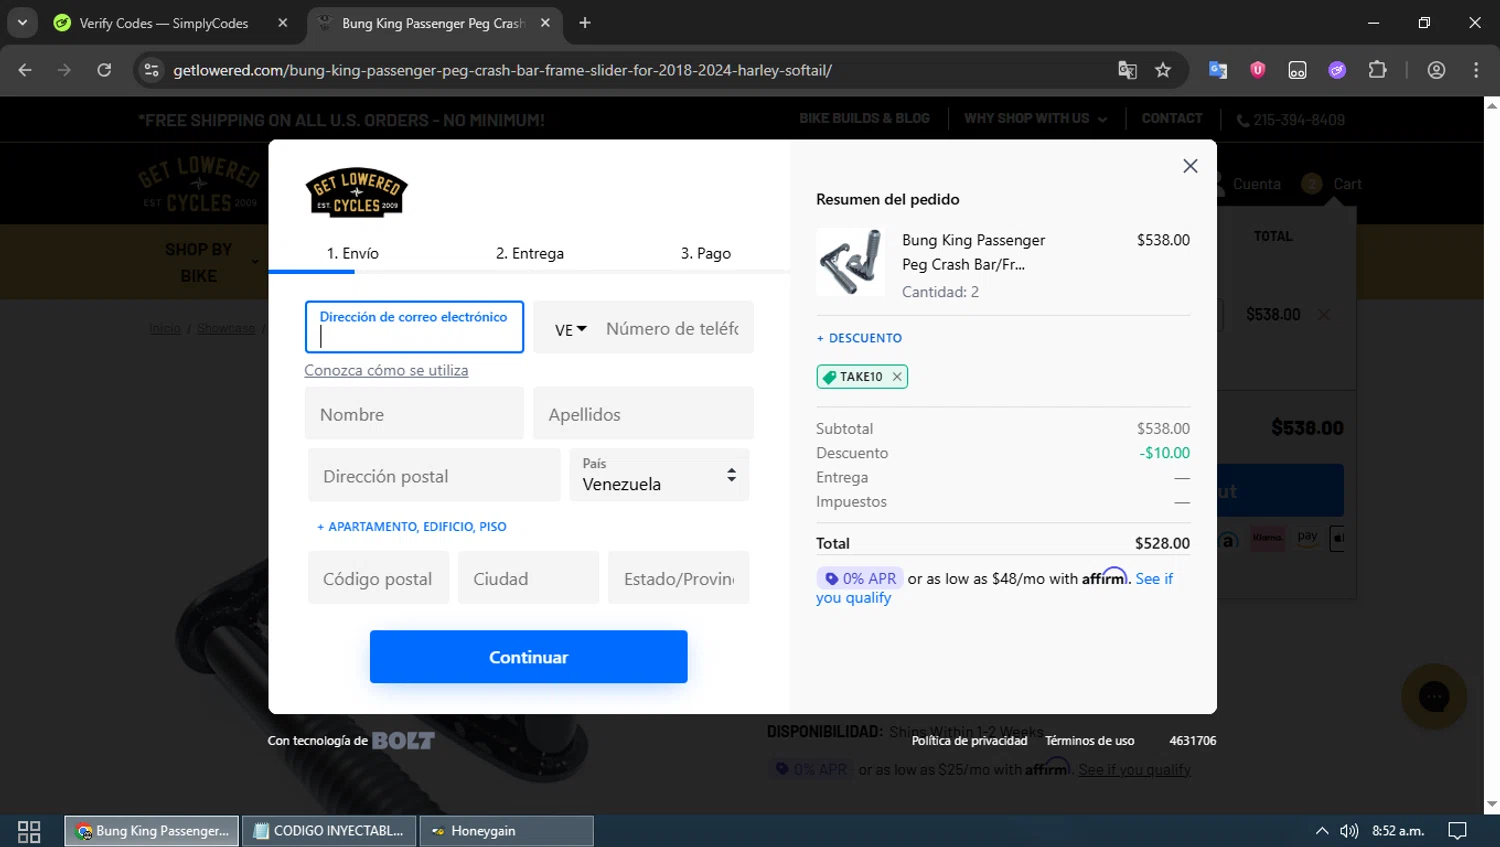Click the Continuar button
The image size is (1500, 847).
(x=528, y=657)
